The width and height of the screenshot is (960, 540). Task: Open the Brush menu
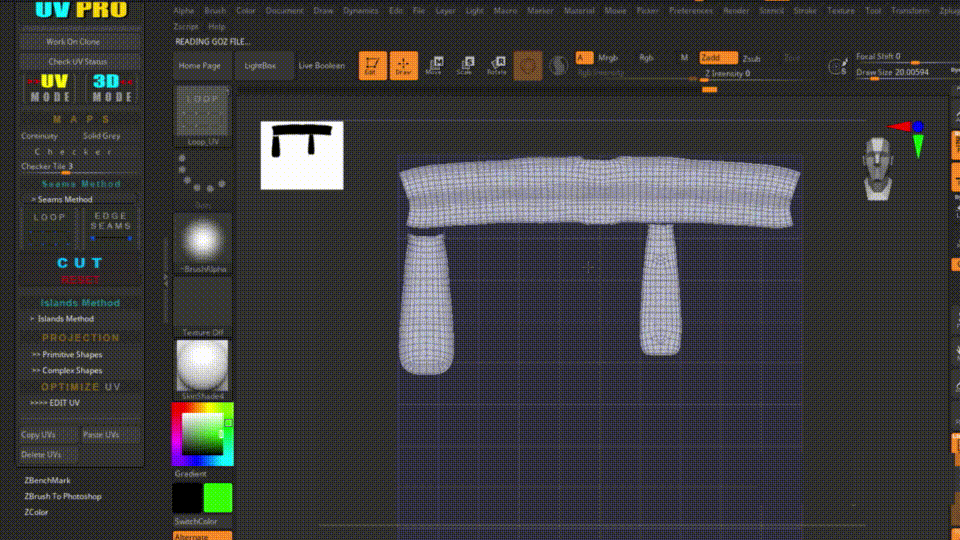(x=215, y=11)
